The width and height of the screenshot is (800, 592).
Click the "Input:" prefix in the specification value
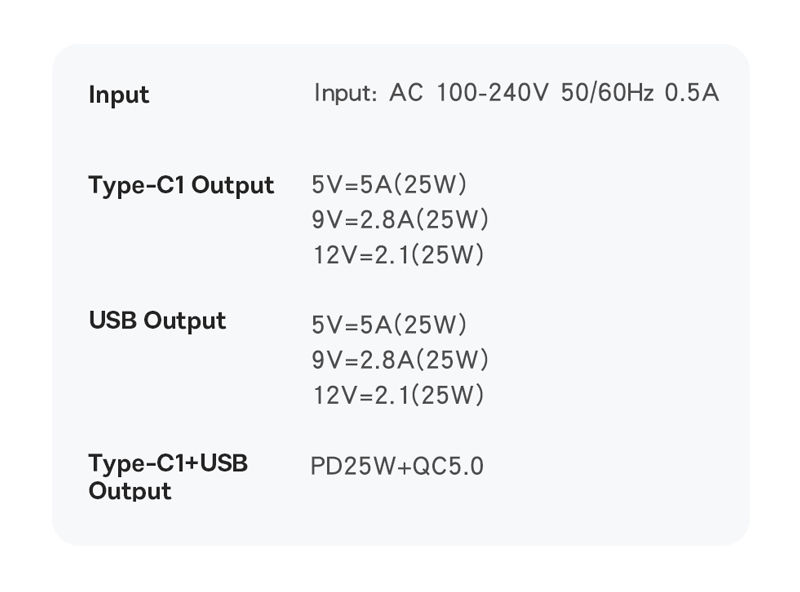pos(345,93)
